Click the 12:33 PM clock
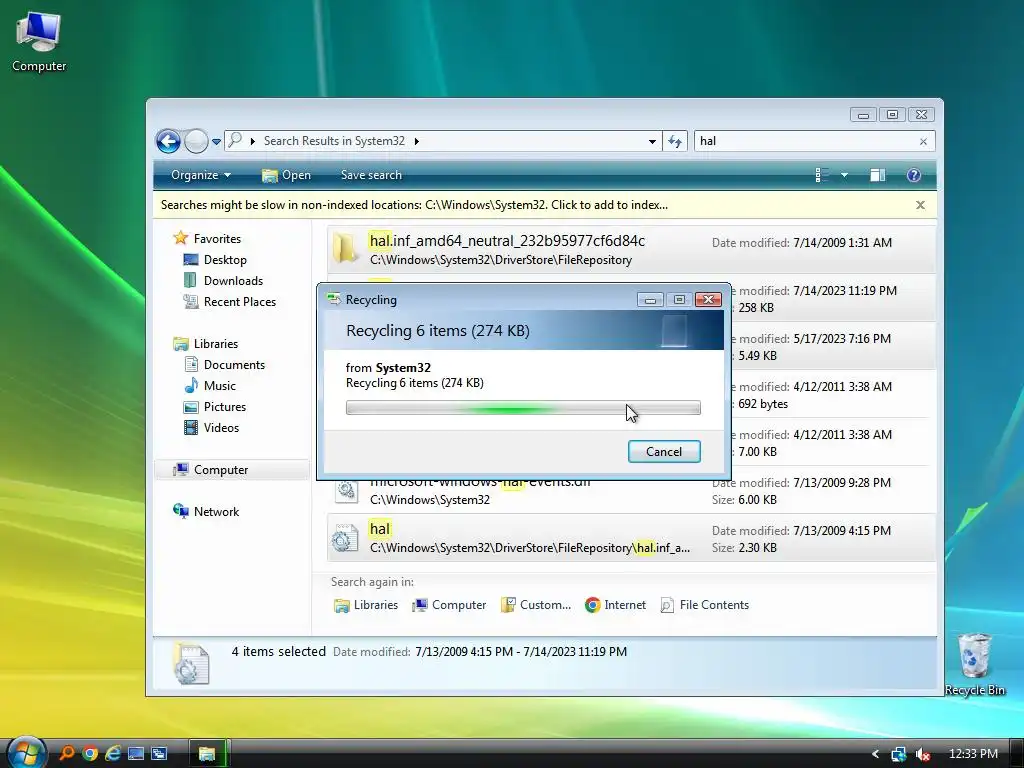1024x768 pixels. point(973,754)
